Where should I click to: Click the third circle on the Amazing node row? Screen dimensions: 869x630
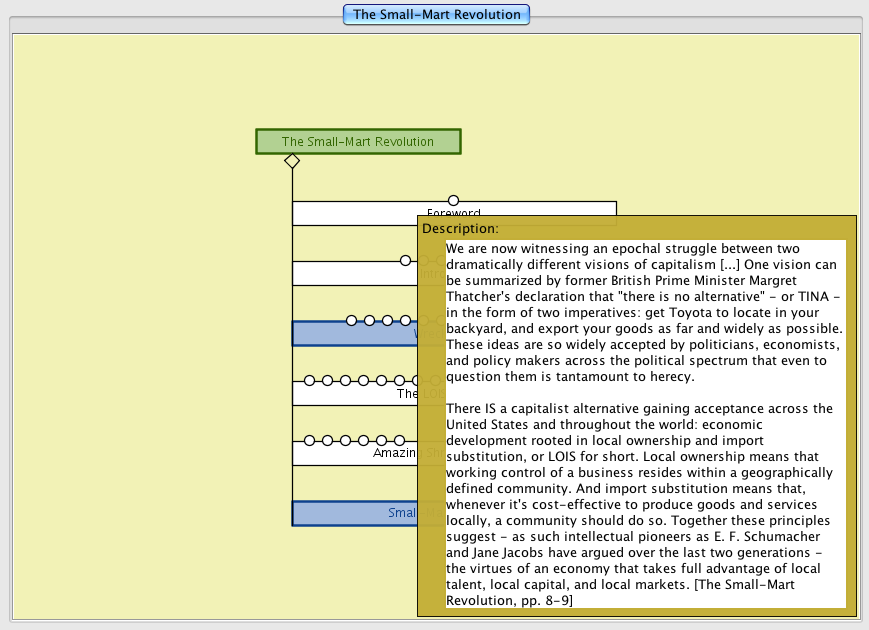[346, 440]
